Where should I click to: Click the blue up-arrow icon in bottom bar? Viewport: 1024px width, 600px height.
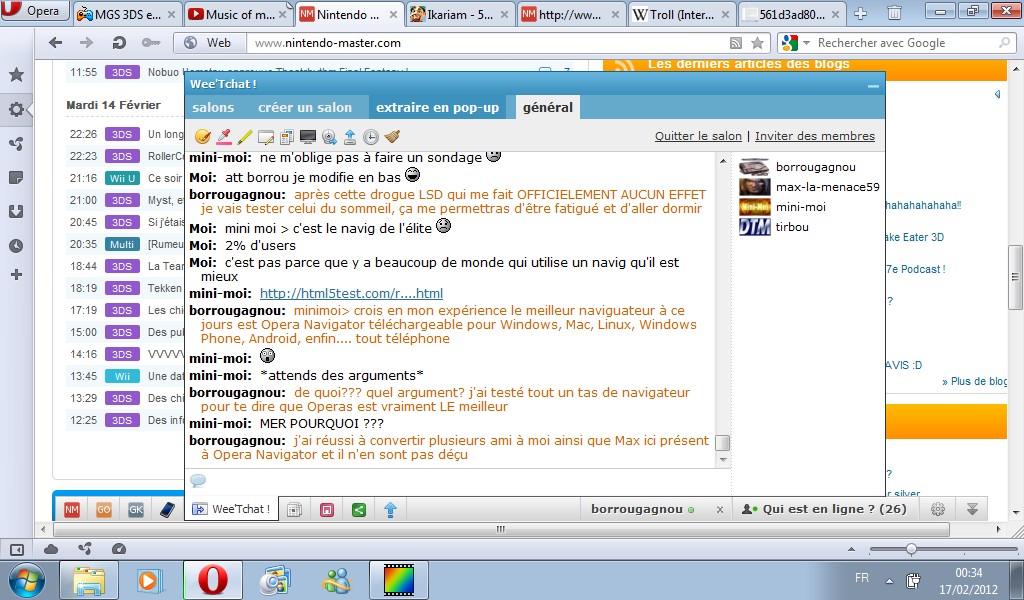click(391, 509)
